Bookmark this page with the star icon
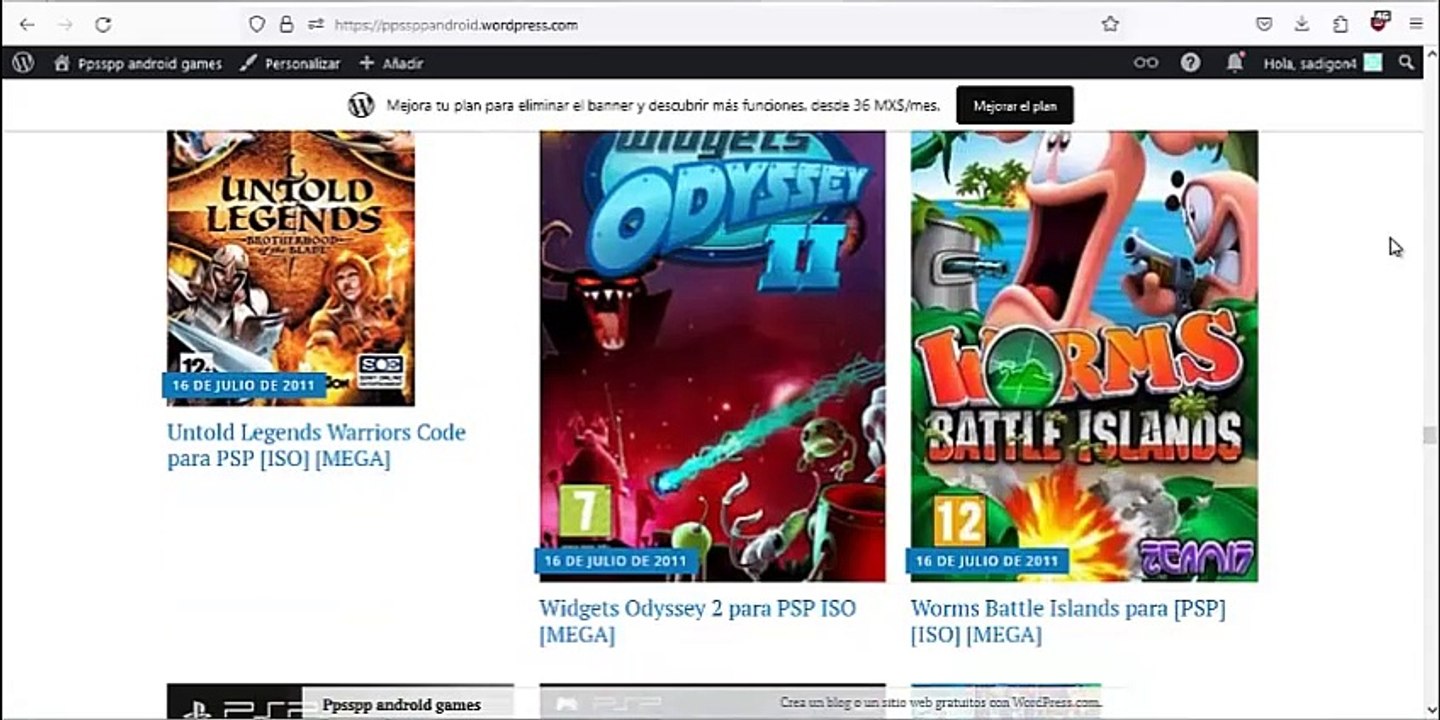This screenshot has width=1440, height=720. pyautogui.click(x=1110, y=24)
